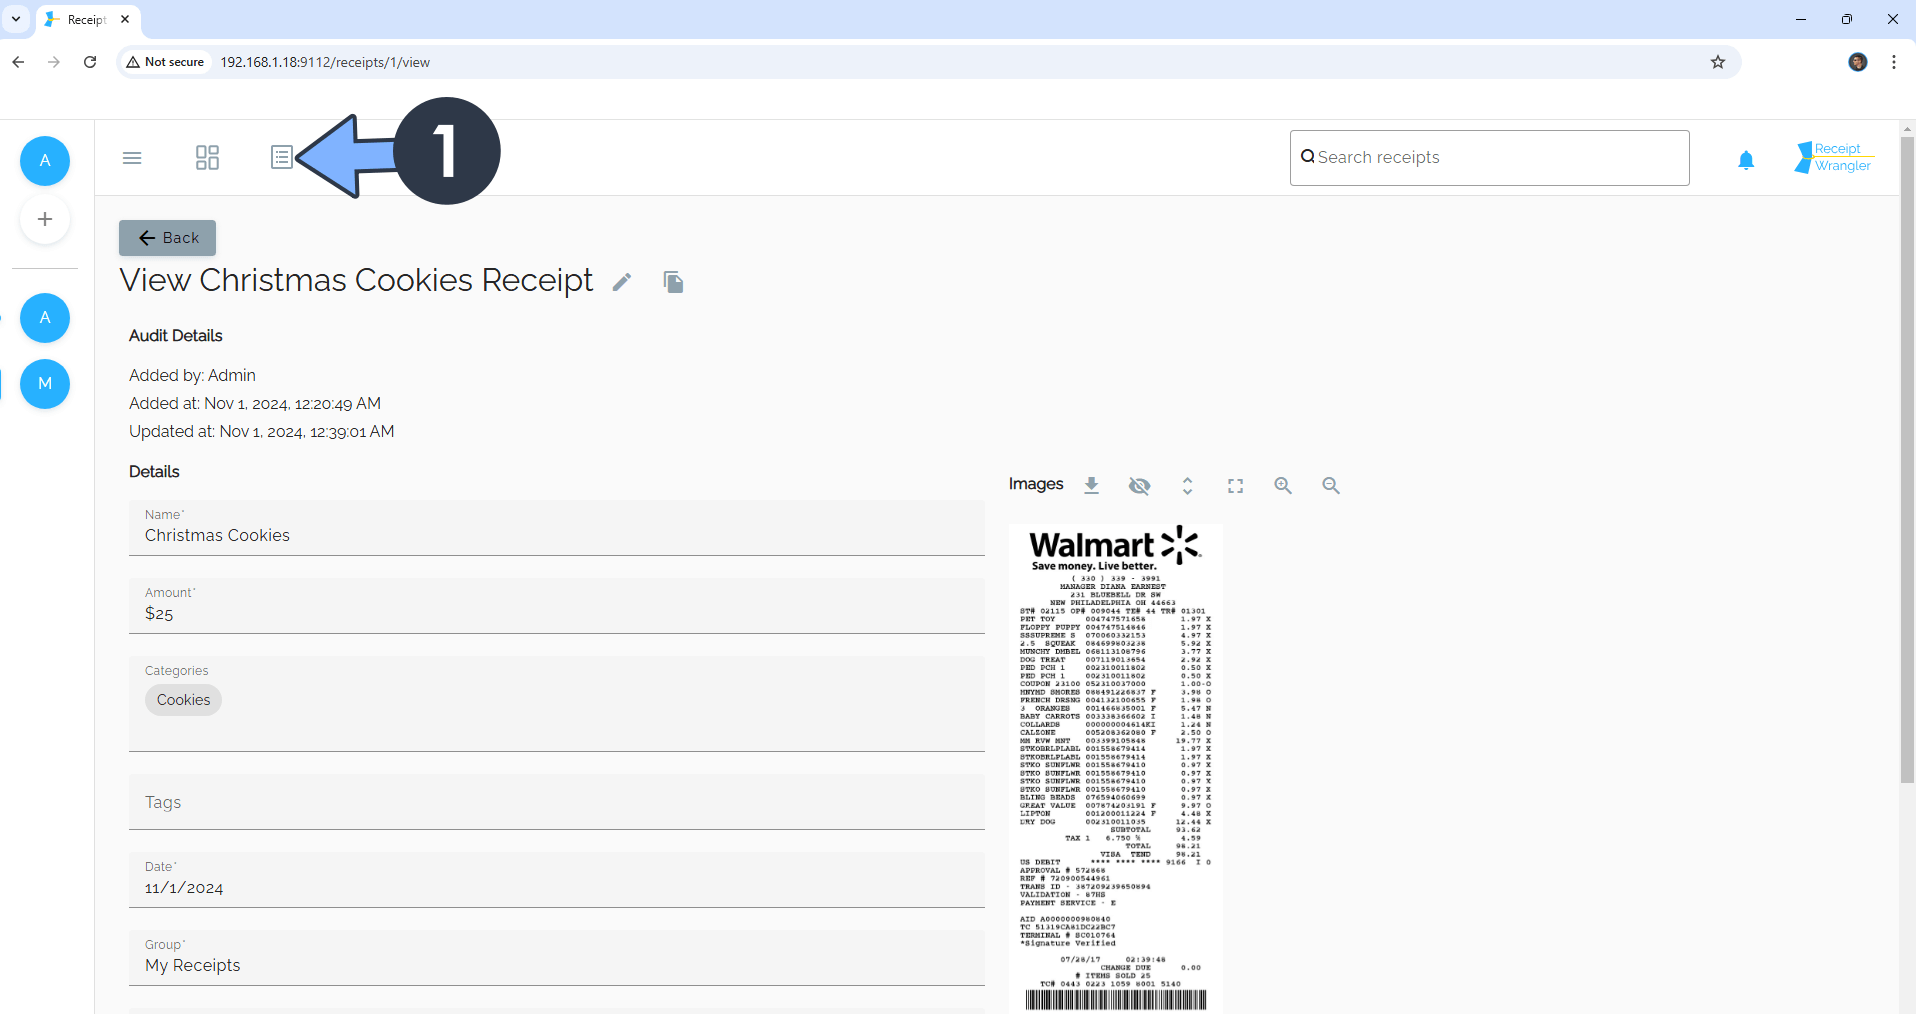Click the top user avatar A
Screen dimensions: 1916x1014
coord(45,161)
